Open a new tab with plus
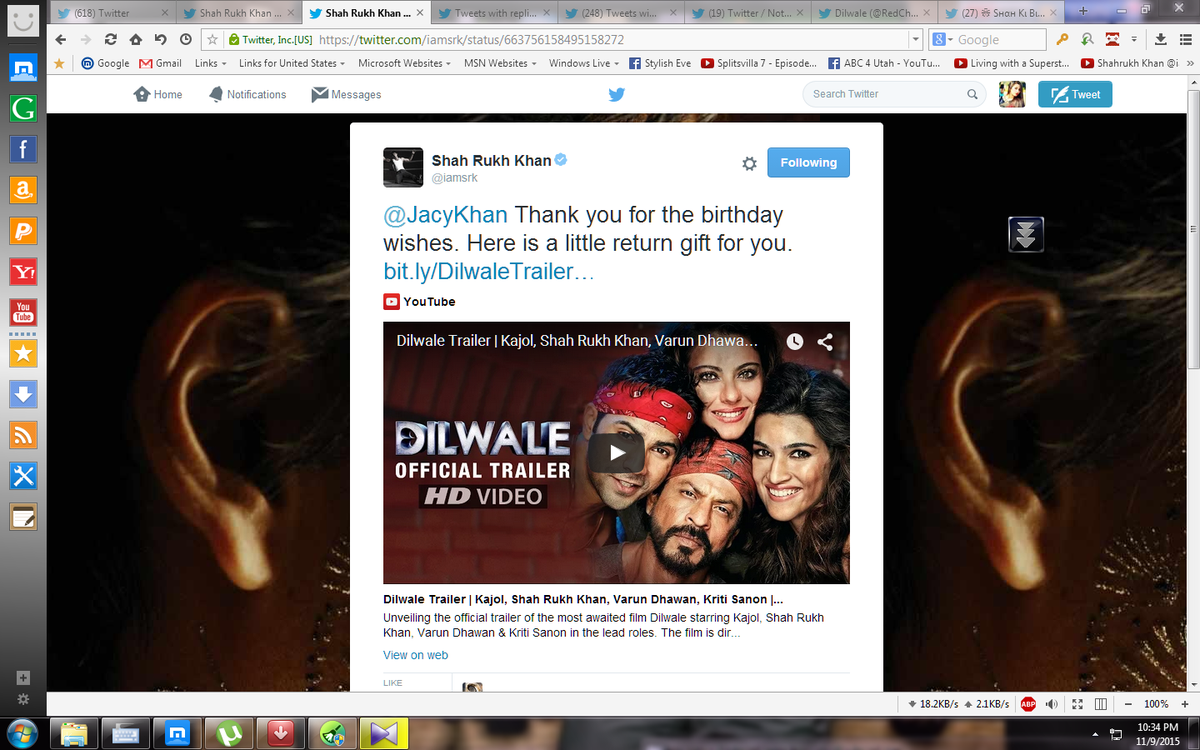Image resolution: width=1200 pixels, height=750 pixels. tap(1083, 12)
